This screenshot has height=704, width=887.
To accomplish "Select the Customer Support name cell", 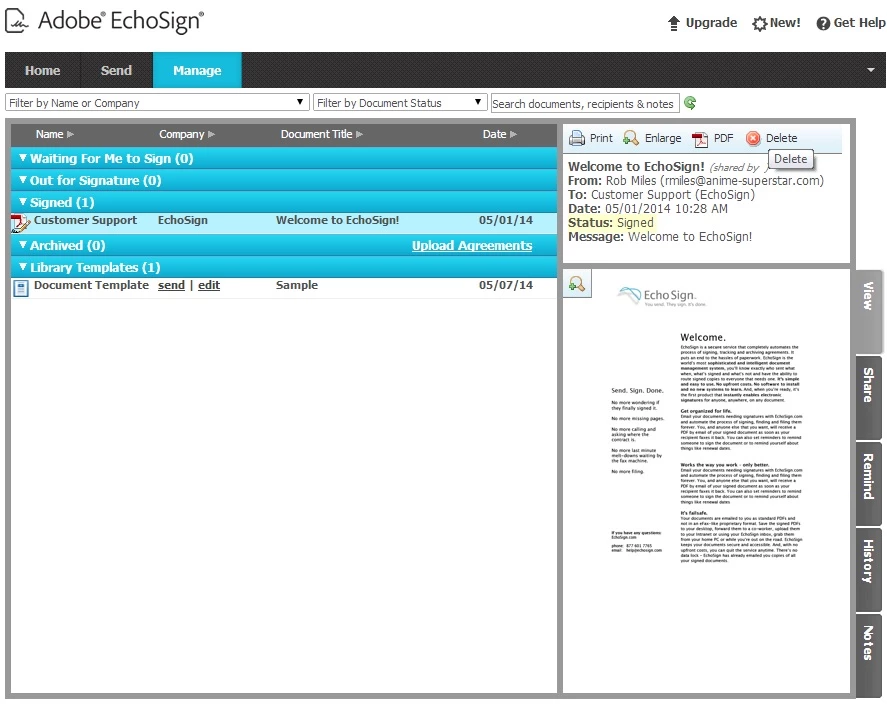I will point(85,220).
